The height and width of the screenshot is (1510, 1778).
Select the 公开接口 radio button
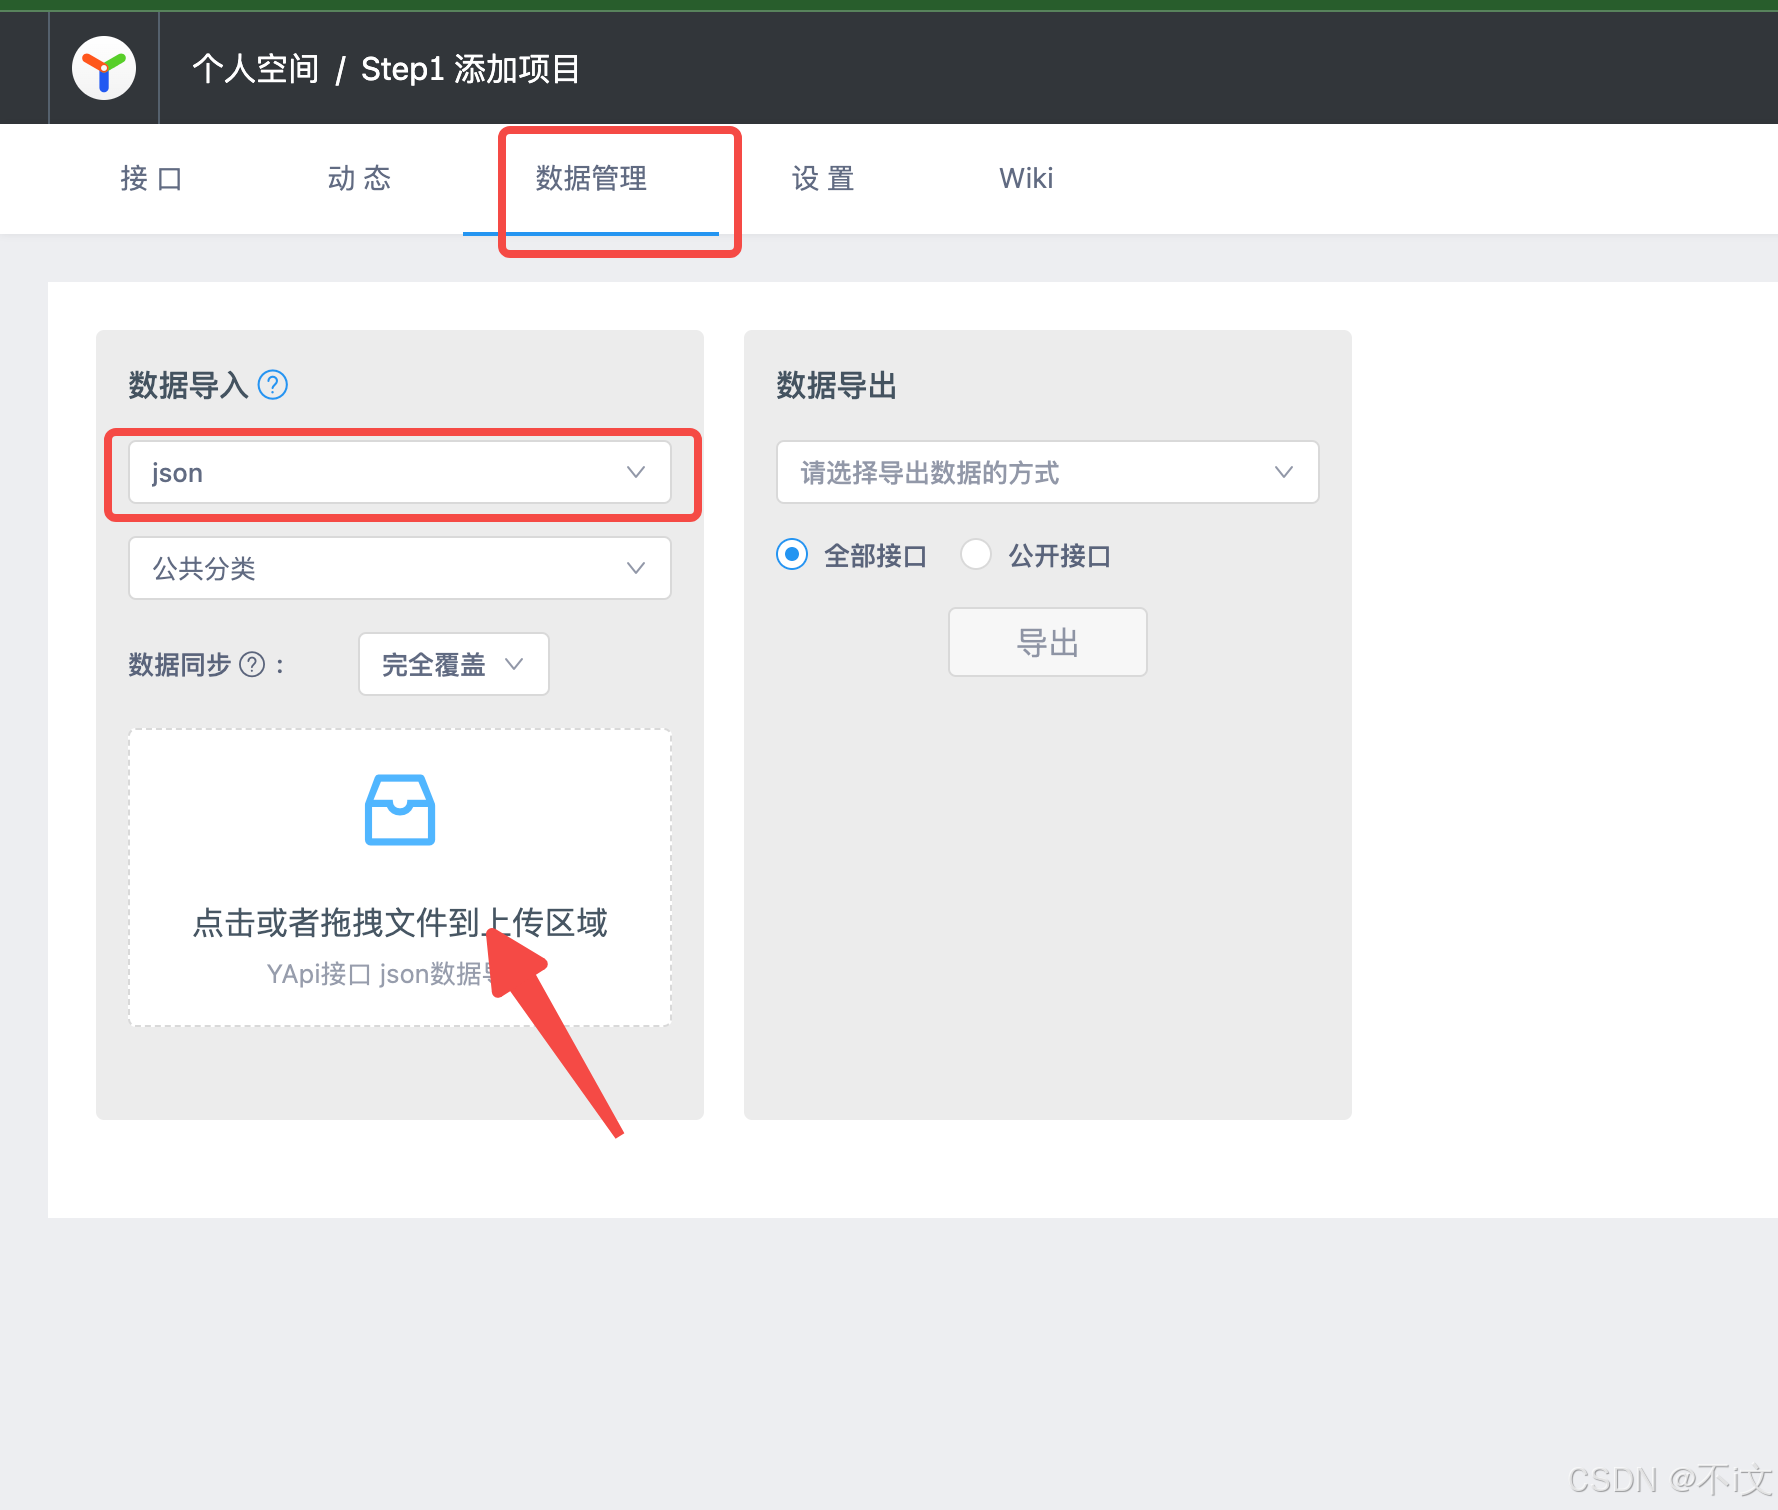click(975, 554)
